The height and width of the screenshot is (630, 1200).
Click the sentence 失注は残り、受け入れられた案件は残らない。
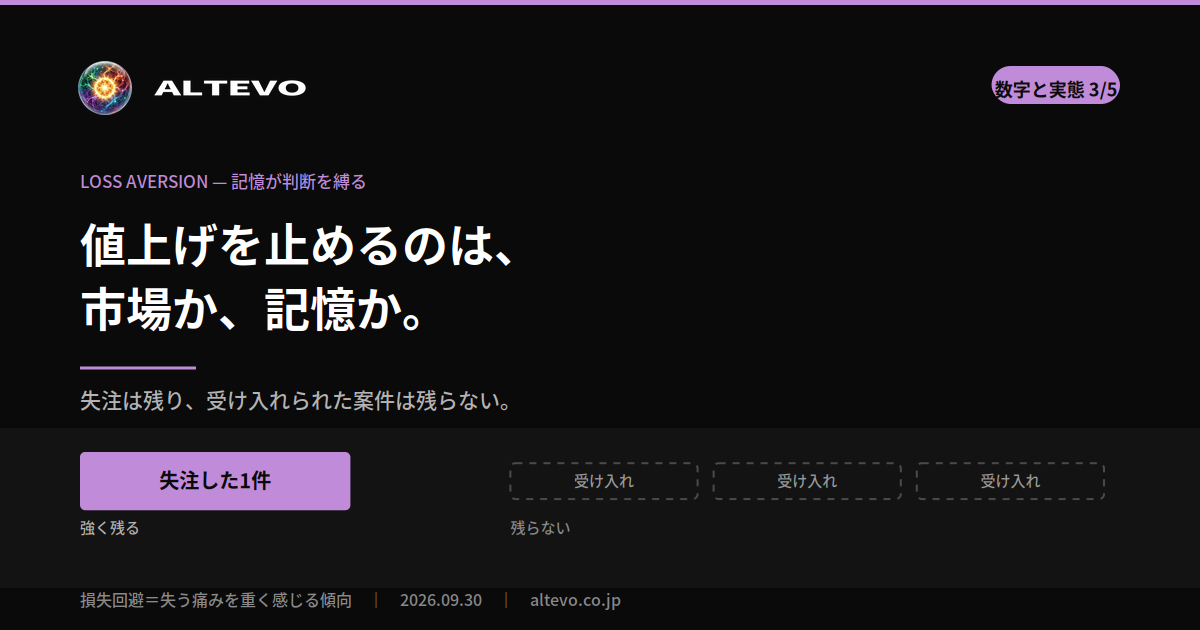pyautogui.click(x=298, y=402)
